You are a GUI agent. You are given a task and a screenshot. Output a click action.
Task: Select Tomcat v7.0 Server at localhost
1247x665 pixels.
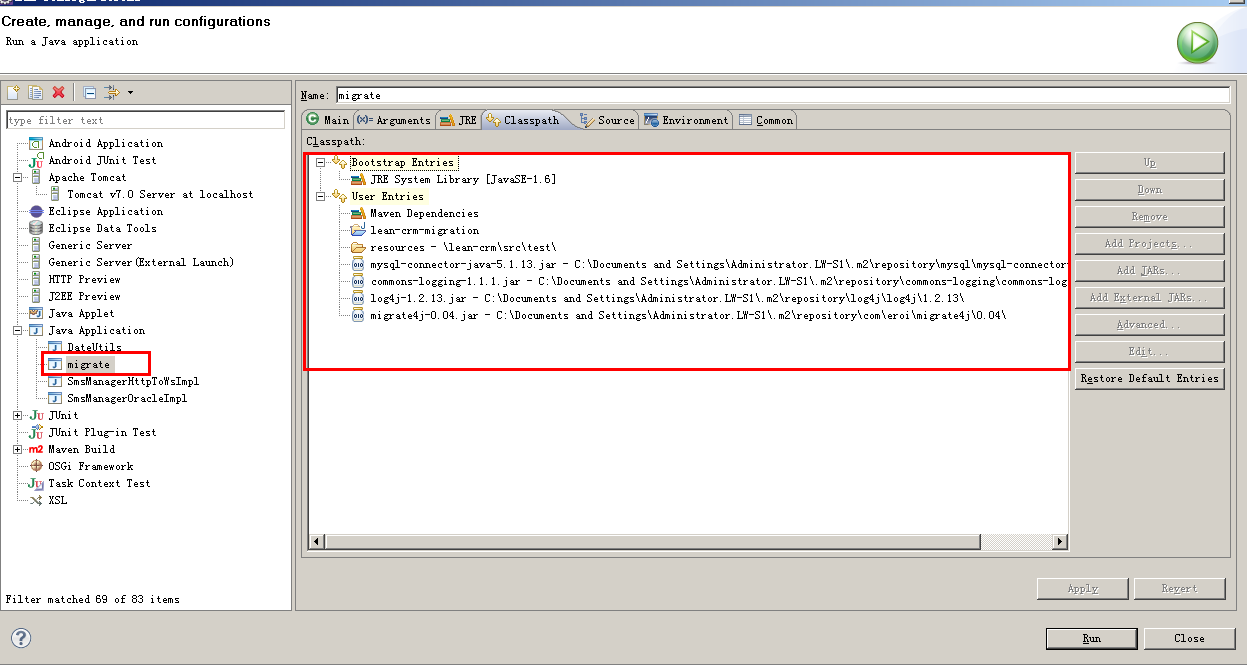click(x=160, y=195)
